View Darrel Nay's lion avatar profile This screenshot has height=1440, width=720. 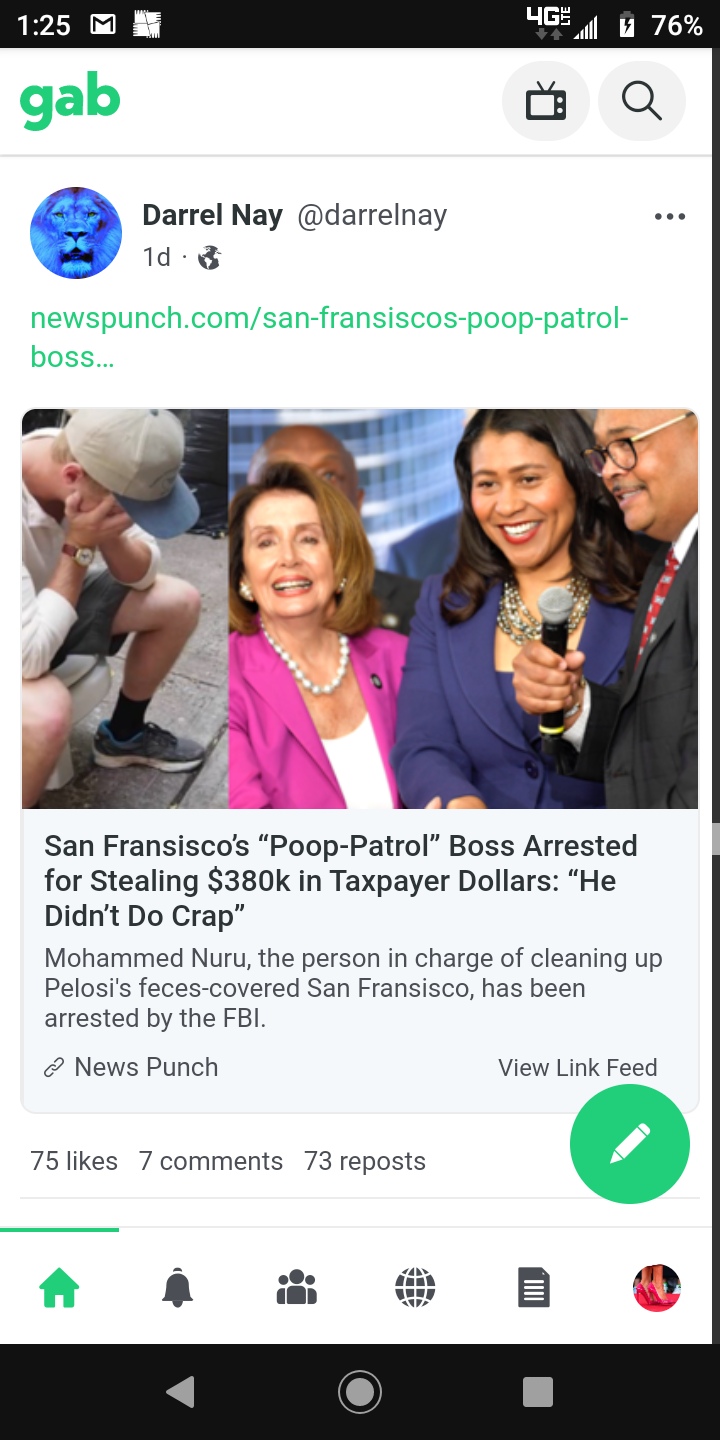pos(76,233)
